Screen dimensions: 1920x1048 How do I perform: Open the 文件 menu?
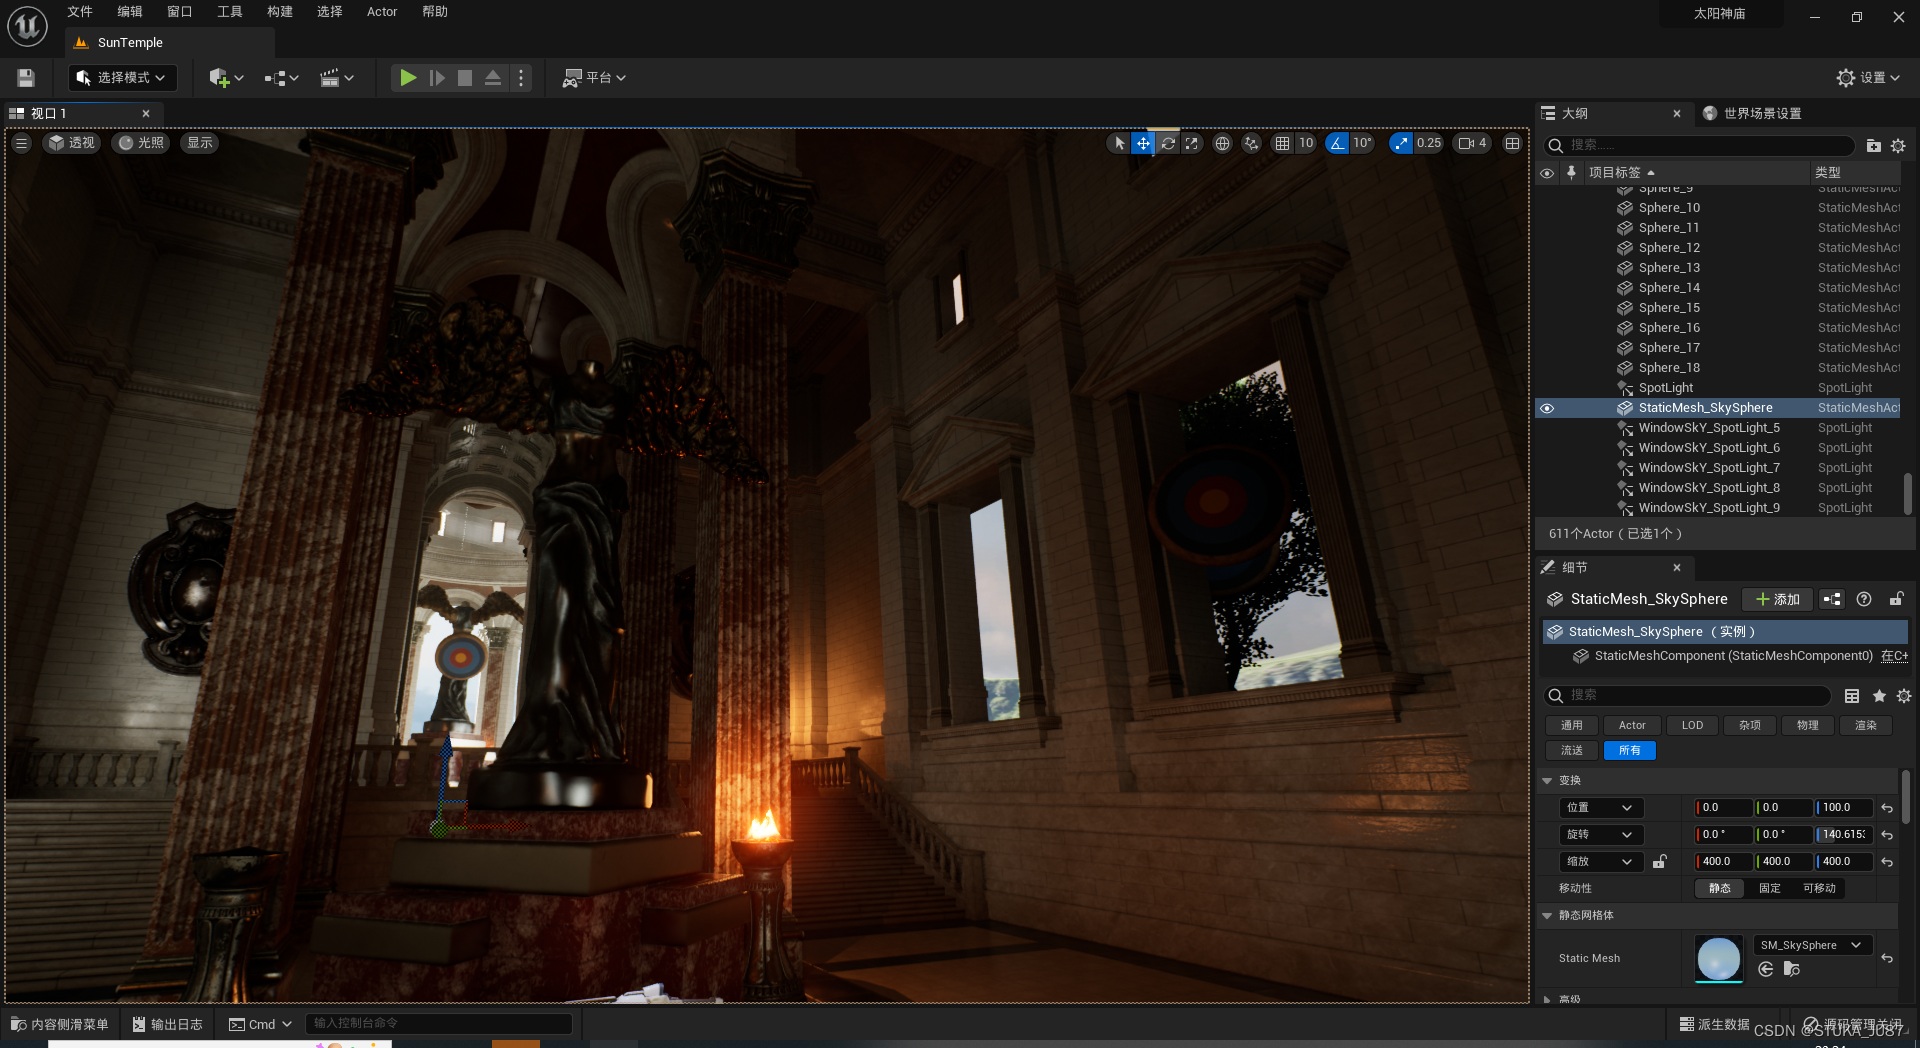[x=80, y=12]
